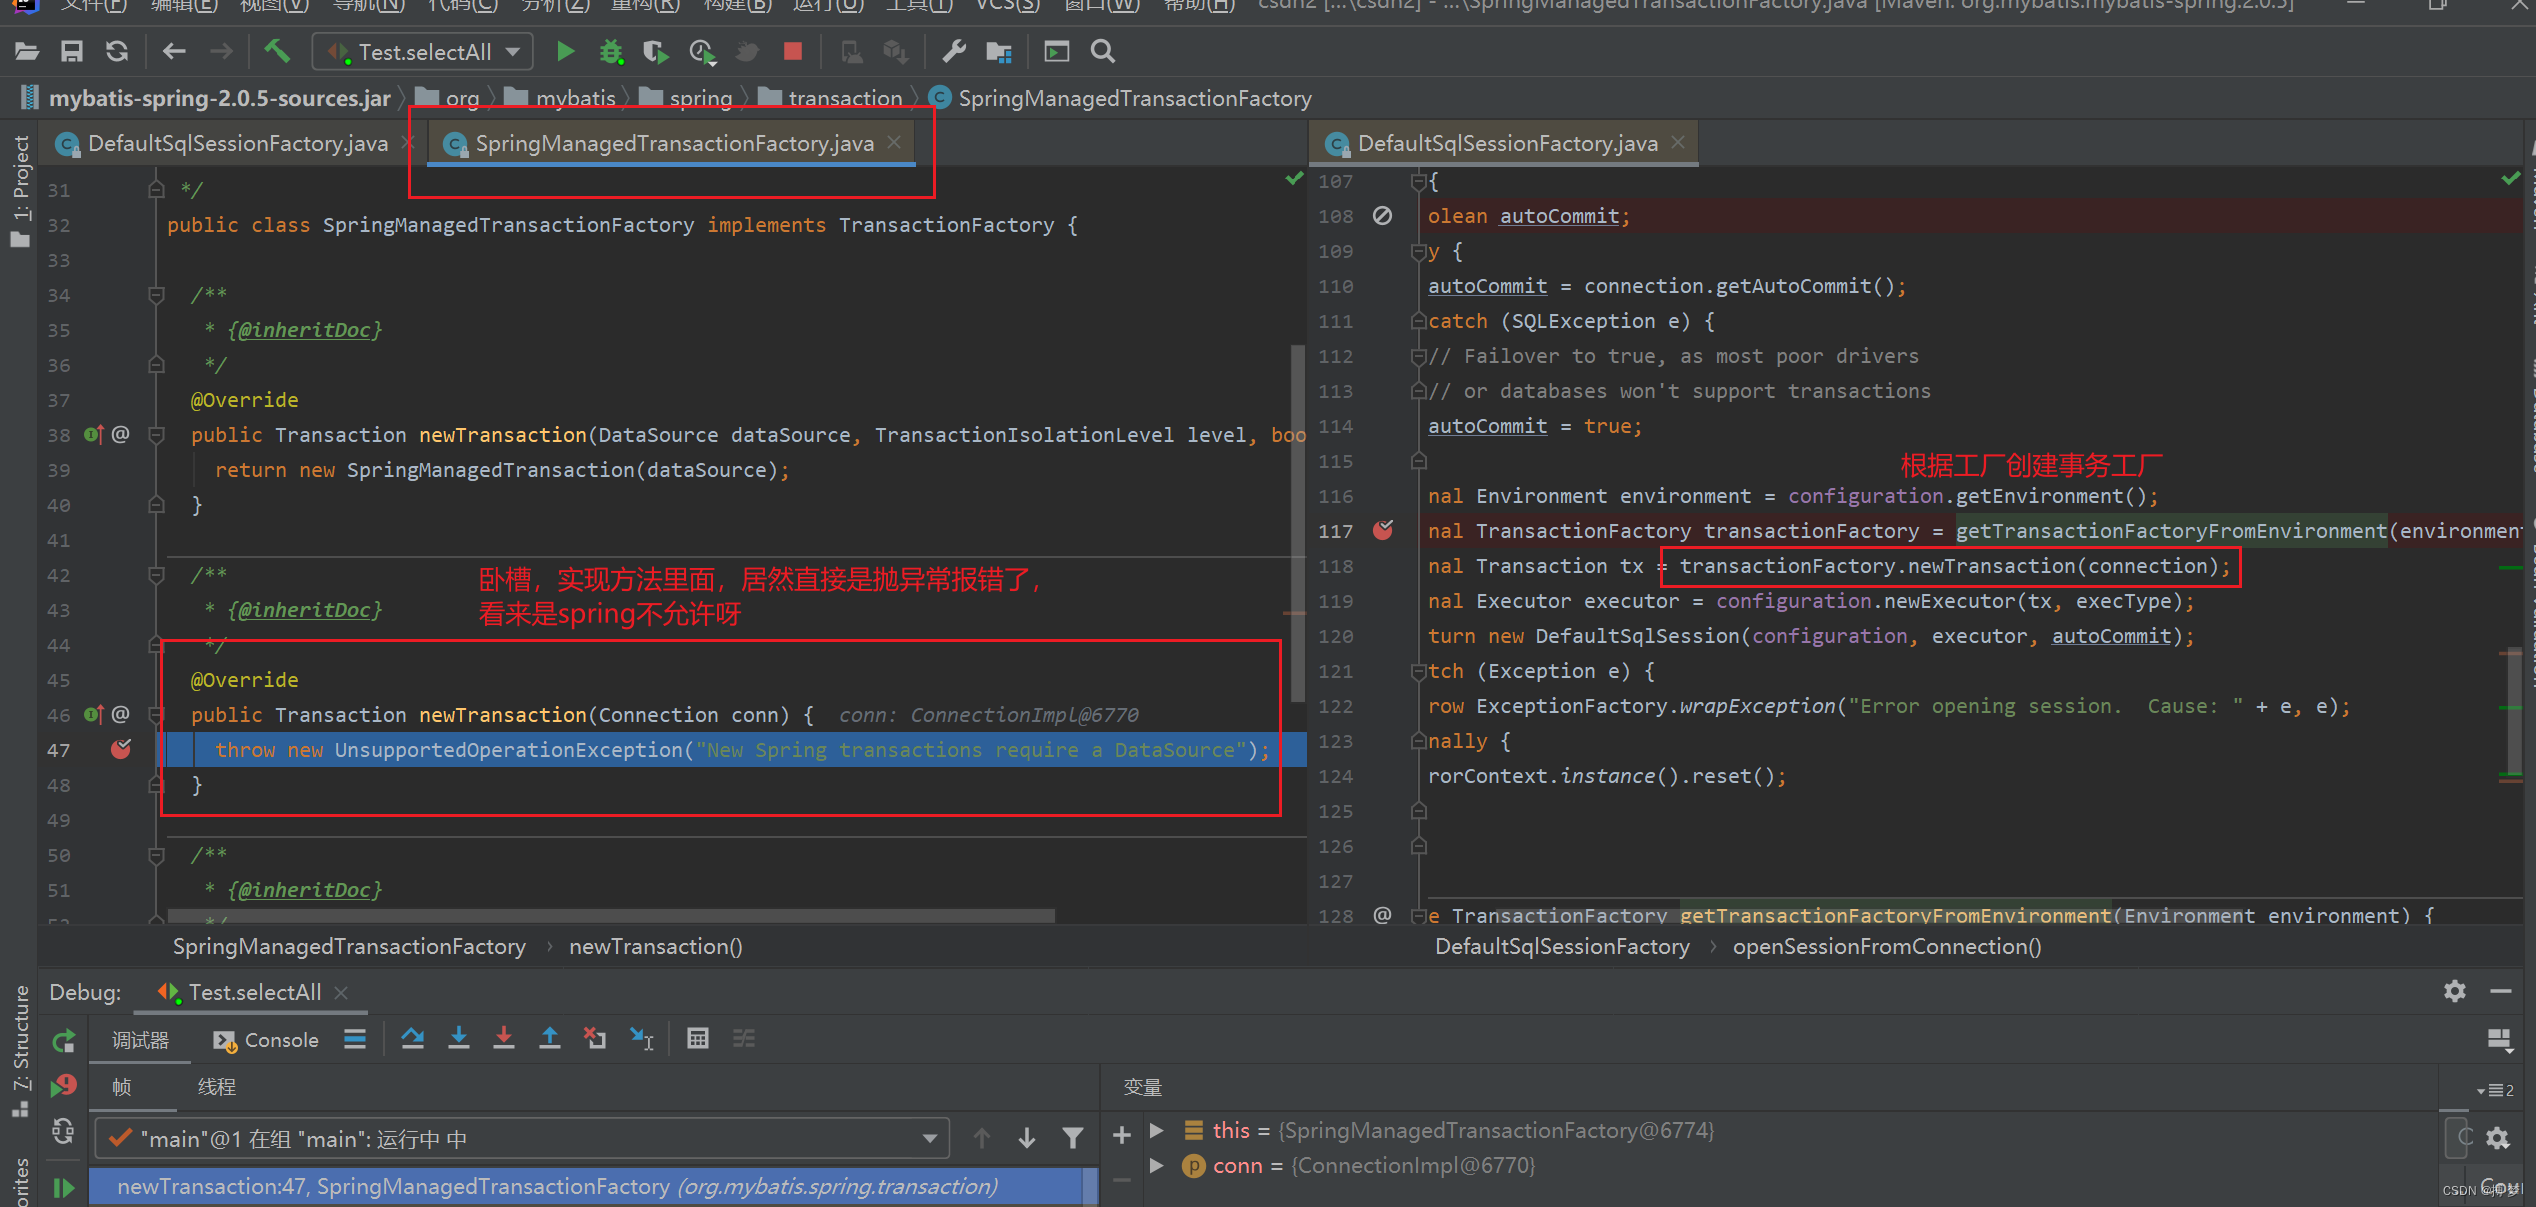Click the implements gutter icon at line 38

click(x=94, y=434)
